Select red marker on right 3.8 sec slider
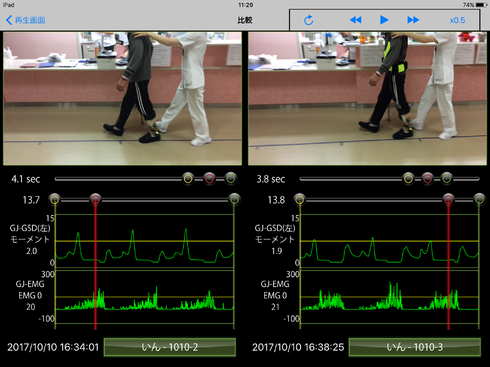490x367 pixels. pyautogui.click(x=427, y=179)
